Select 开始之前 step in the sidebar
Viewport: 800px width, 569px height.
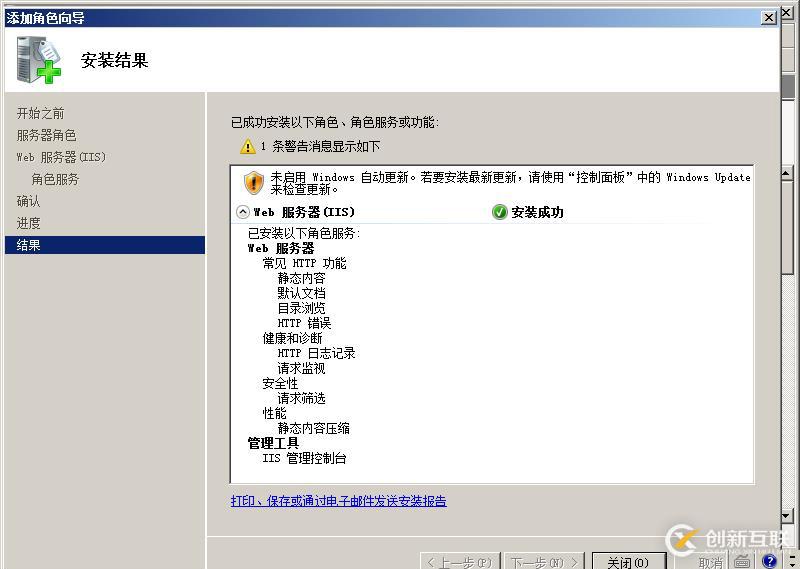pyautogui.click(x=40, y=113)
